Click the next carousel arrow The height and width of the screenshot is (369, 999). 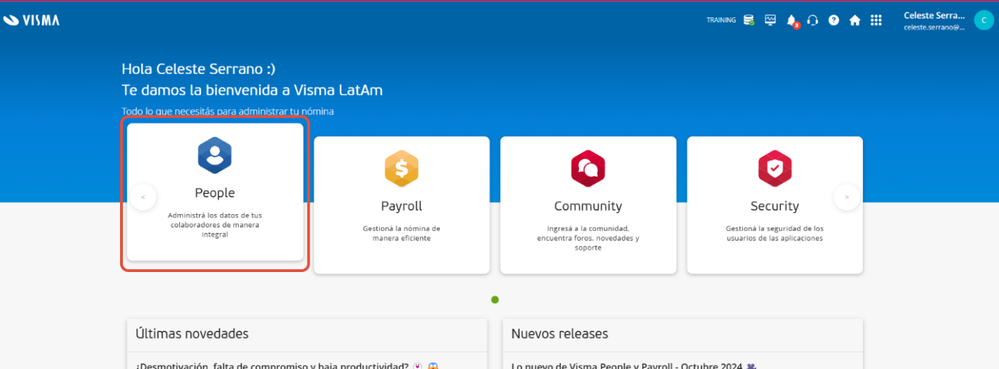tap(847, 198)
